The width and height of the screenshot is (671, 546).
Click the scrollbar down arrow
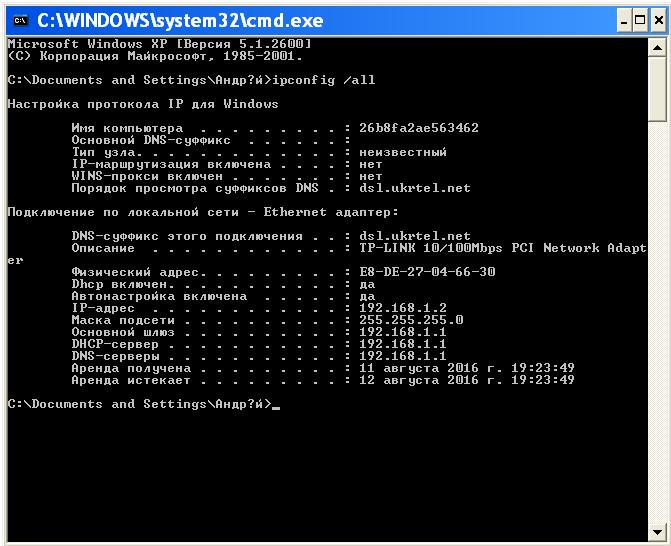[x=658, y=534]
